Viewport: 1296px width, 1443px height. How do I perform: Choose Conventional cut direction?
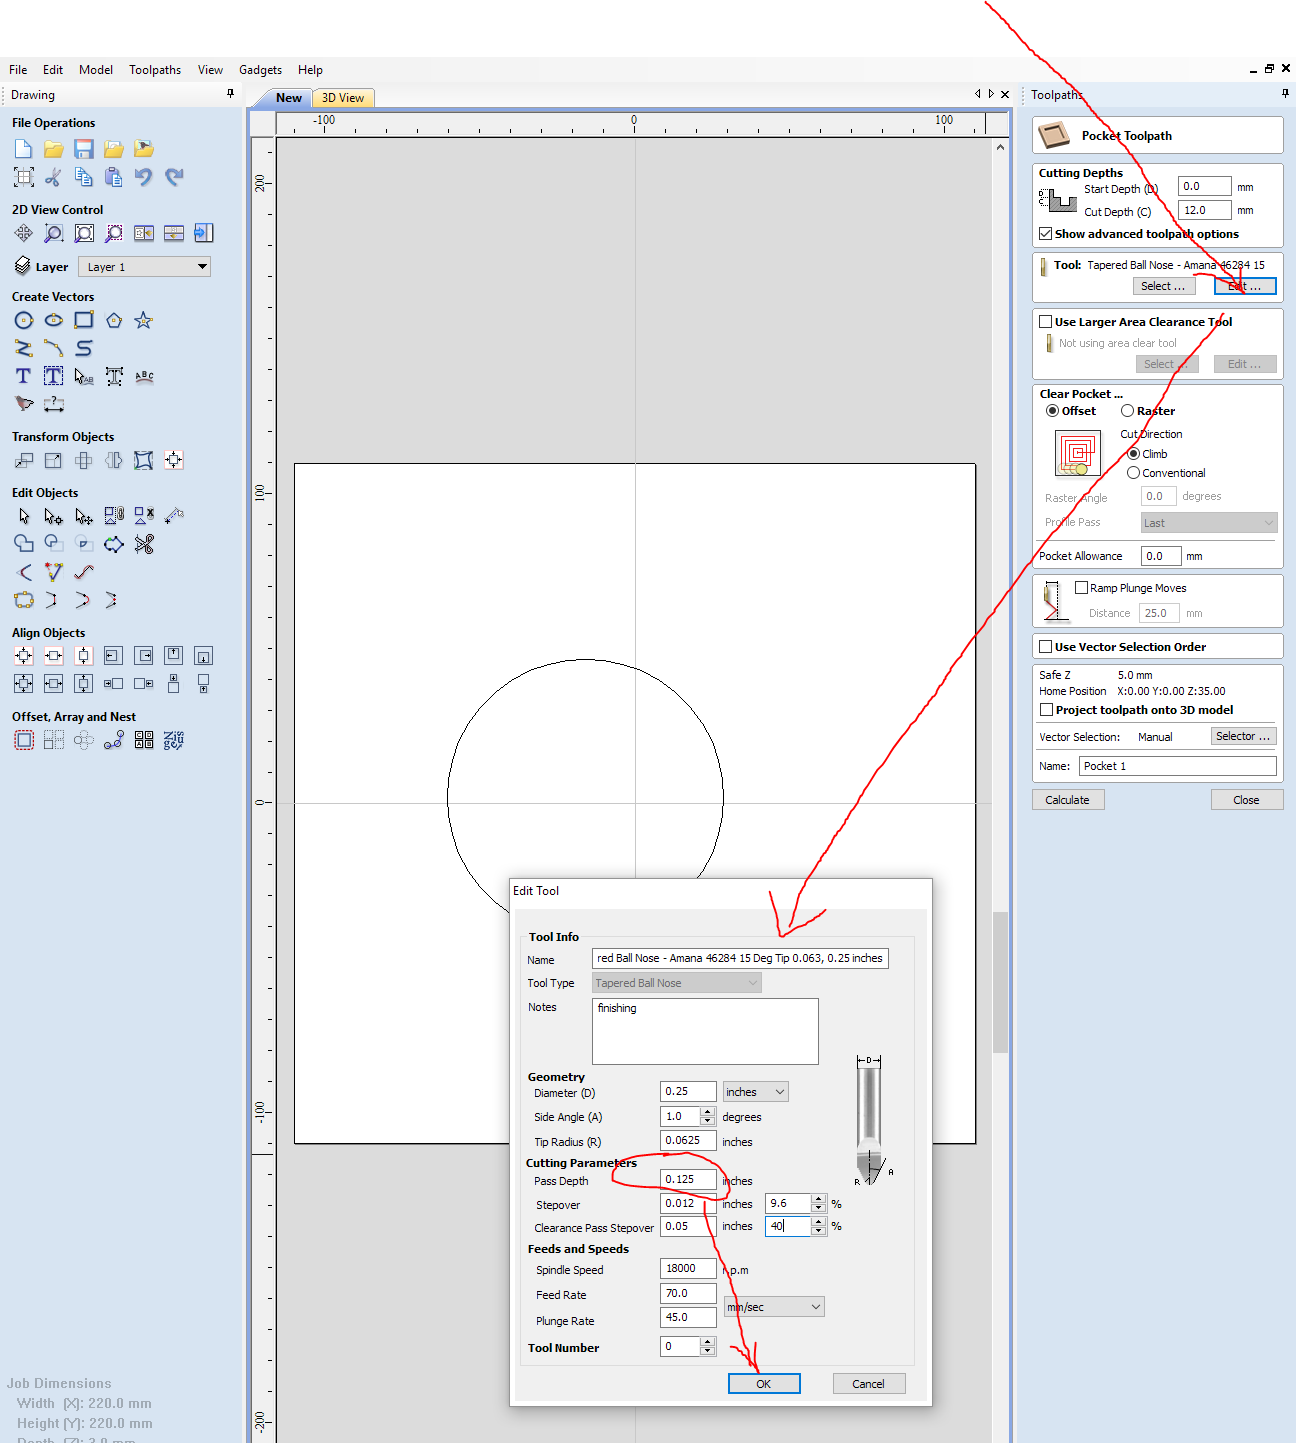[1133, 473]
